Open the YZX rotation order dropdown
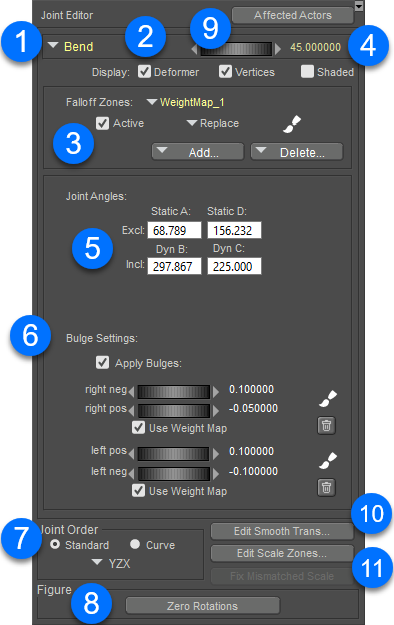 pyautogui.click(x=111, y=563)
